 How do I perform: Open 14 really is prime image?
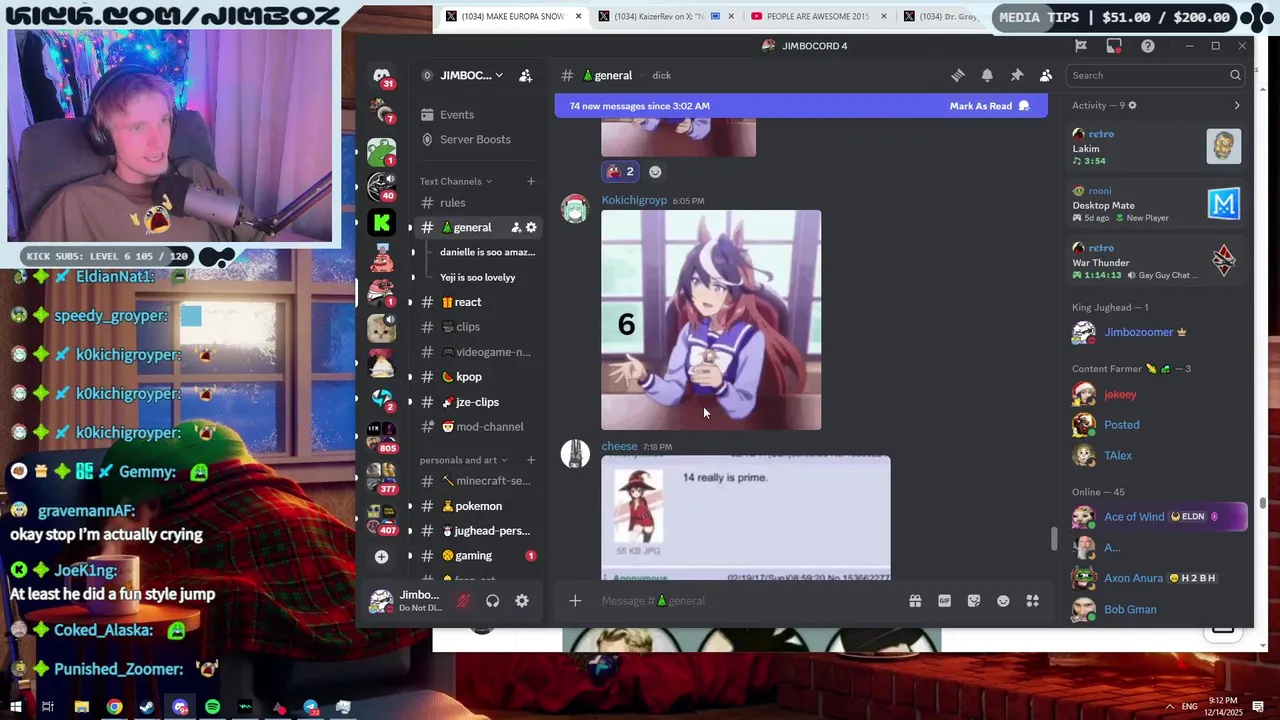(x=745, y=518)
